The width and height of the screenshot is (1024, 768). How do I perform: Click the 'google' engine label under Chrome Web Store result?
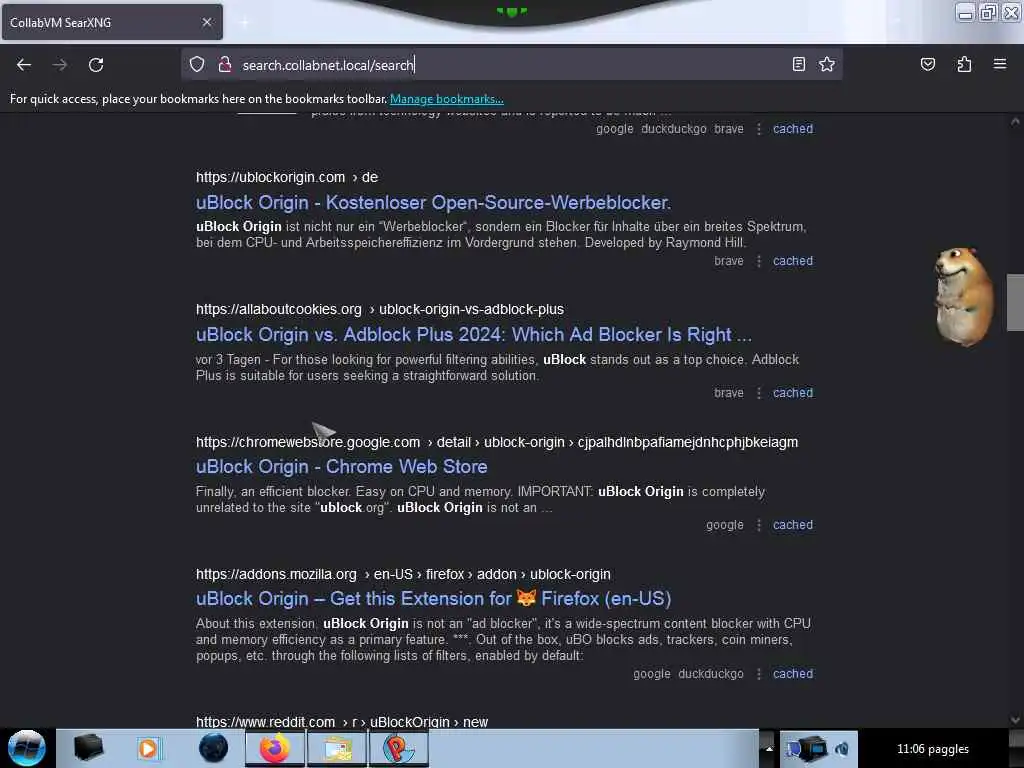pyautogui.click(x=724, y=524)
